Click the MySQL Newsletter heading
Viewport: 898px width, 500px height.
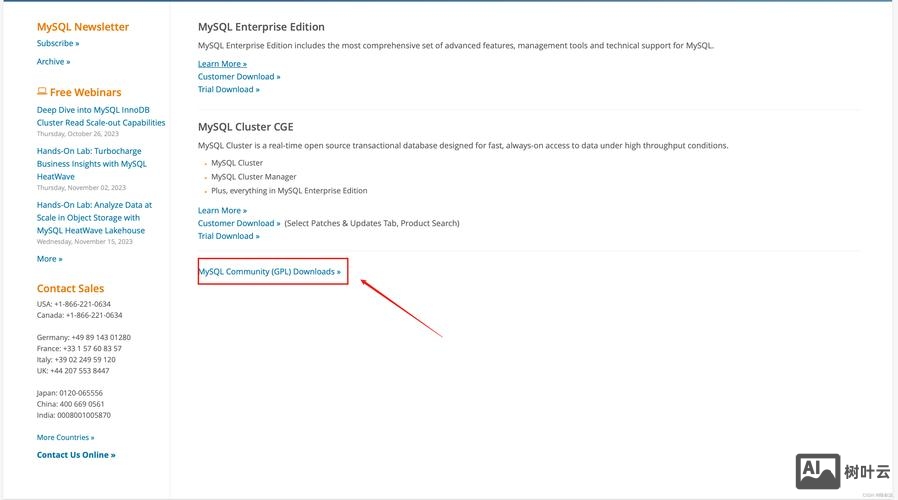[x=83, y=27]
